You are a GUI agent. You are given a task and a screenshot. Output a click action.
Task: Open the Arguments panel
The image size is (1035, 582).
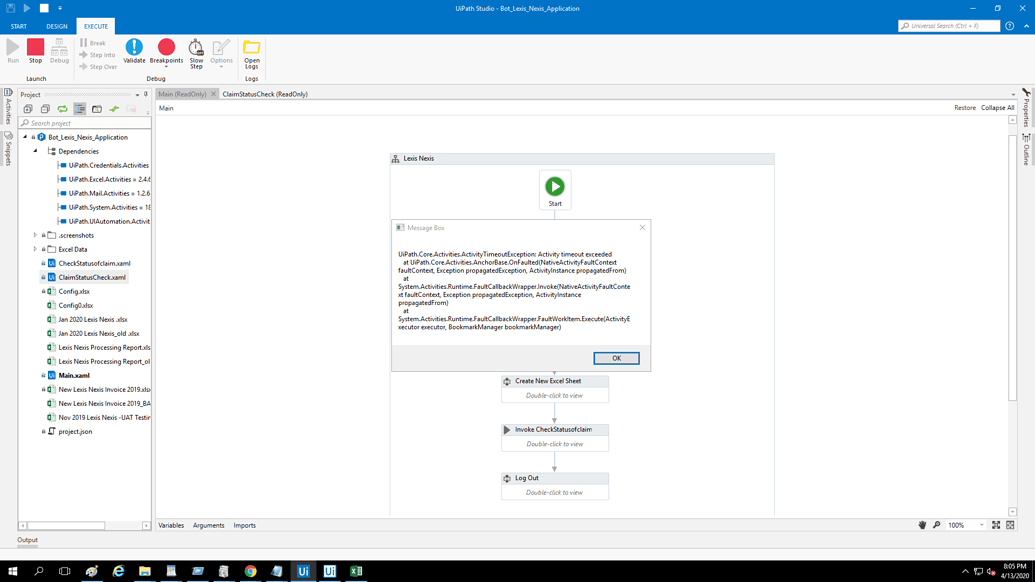pos(209,525)
